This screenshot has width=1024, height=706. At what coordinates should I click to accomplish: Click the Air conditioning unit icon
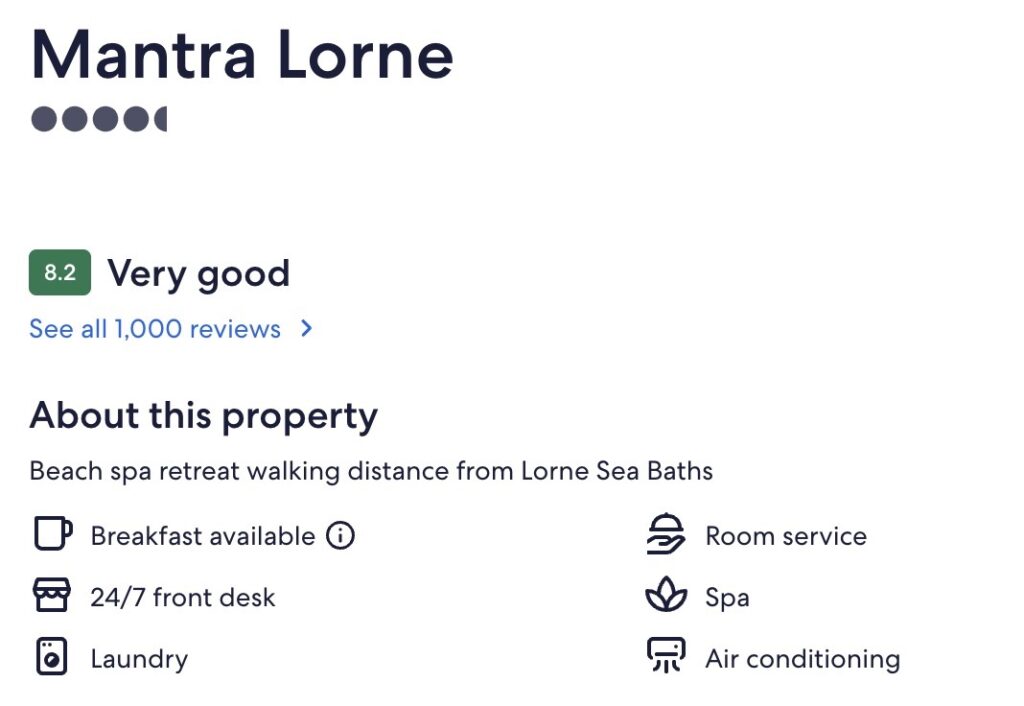666,658
